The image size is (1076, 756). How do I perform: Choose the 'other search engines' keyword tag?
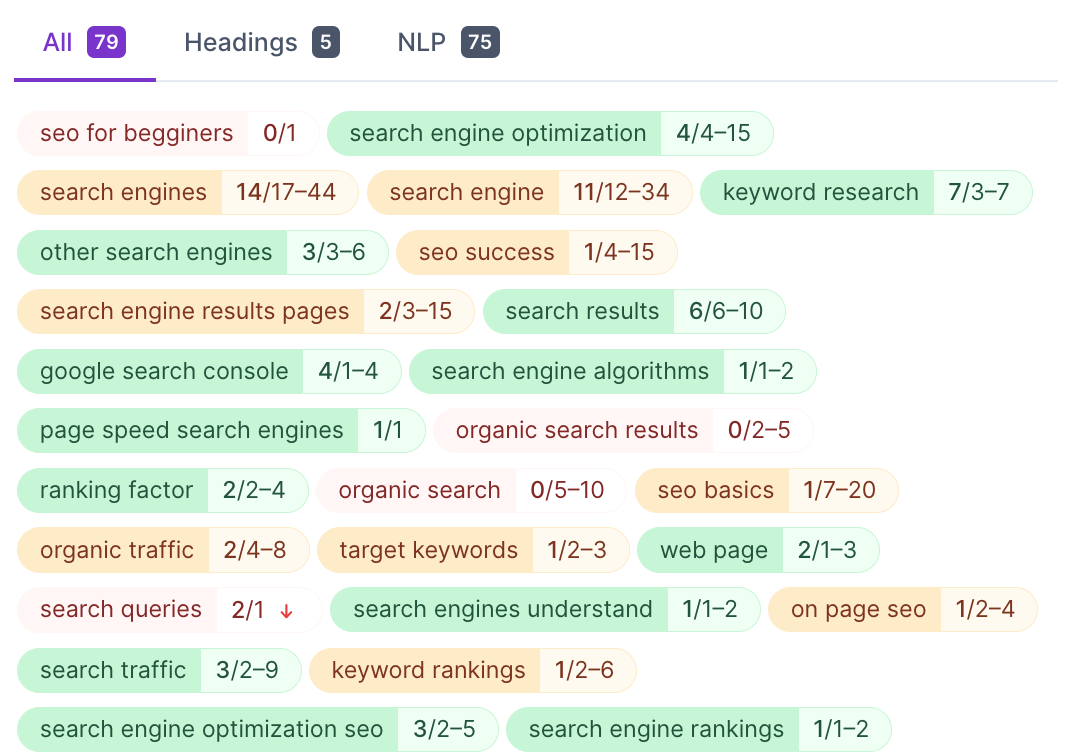pyautogui.click(x=156, y=253)
